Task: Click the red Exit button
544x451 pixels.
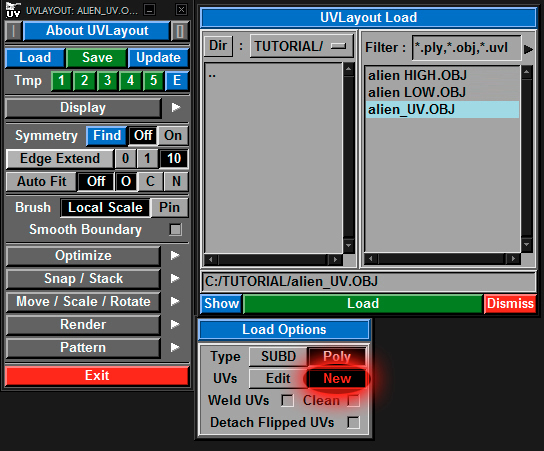Action: pyautogui.click(x=97, y=376)
